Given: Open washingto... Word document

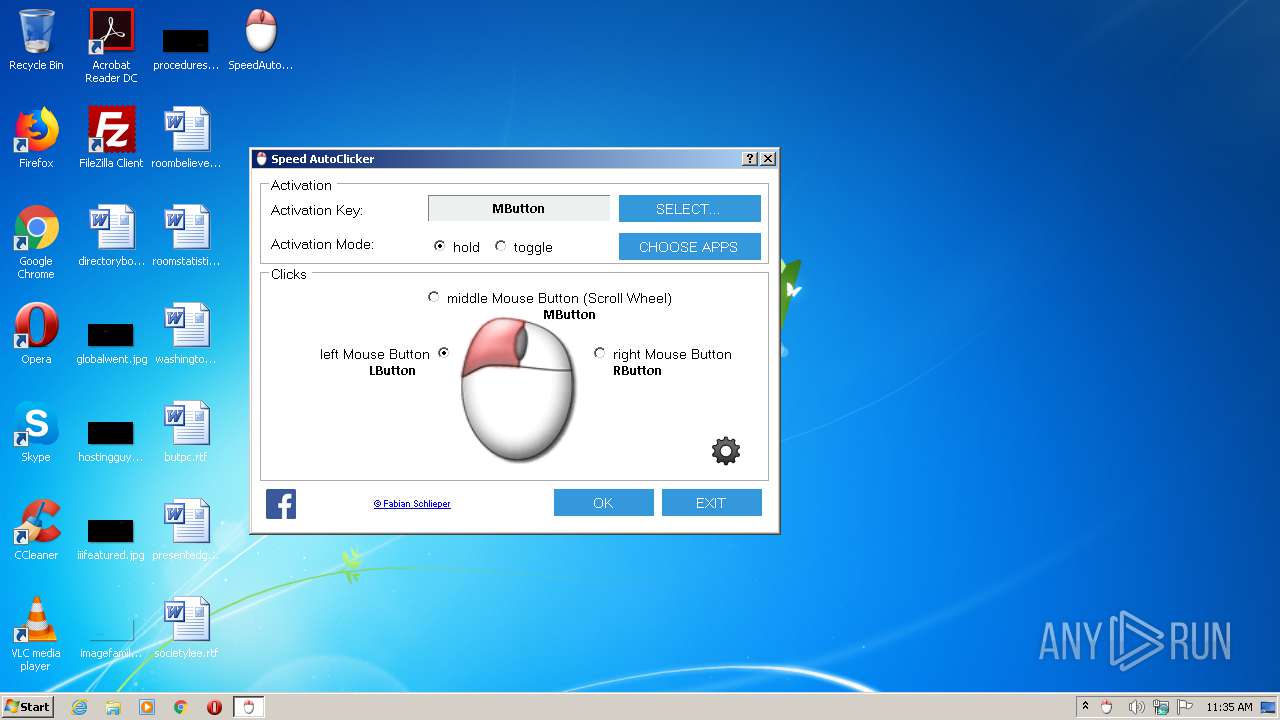Looking at the screenshot, I should [x=186, y=334].
